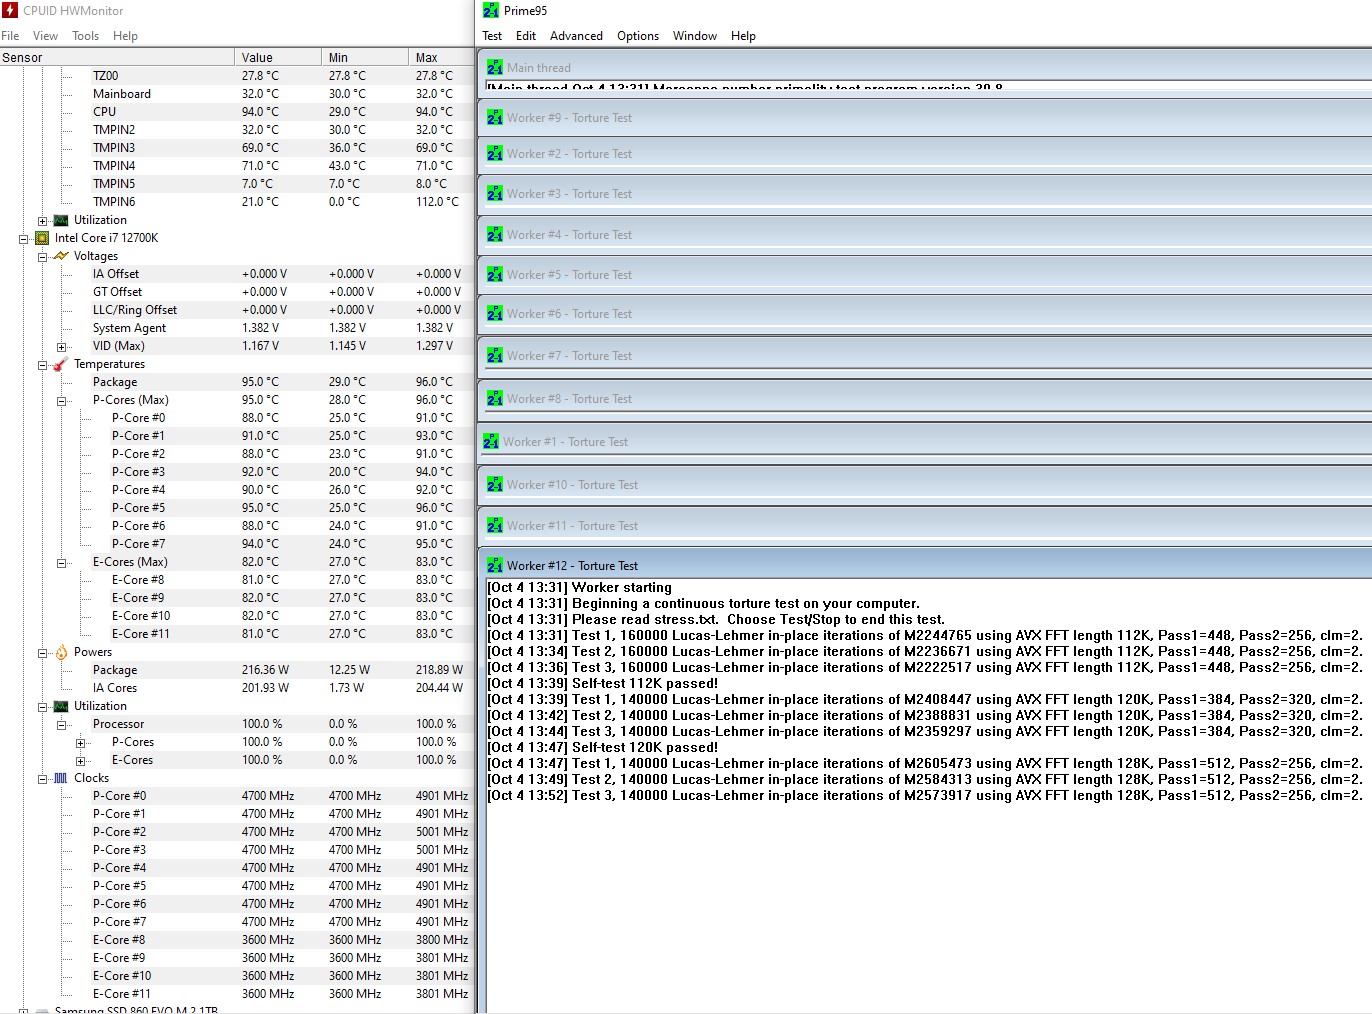Click the Worker #5 Torture Test window icon

coord(495,274)
